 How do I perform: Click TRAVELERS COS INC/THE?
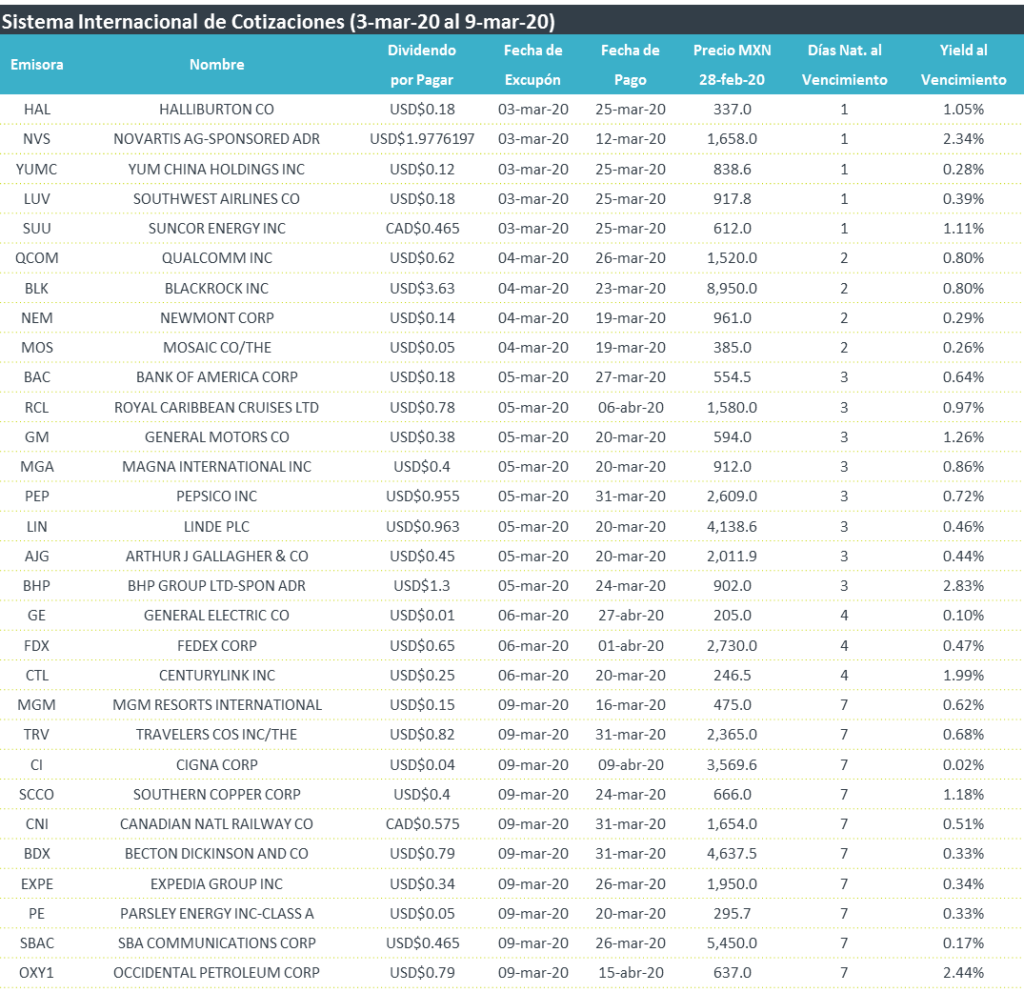point(217,734)
